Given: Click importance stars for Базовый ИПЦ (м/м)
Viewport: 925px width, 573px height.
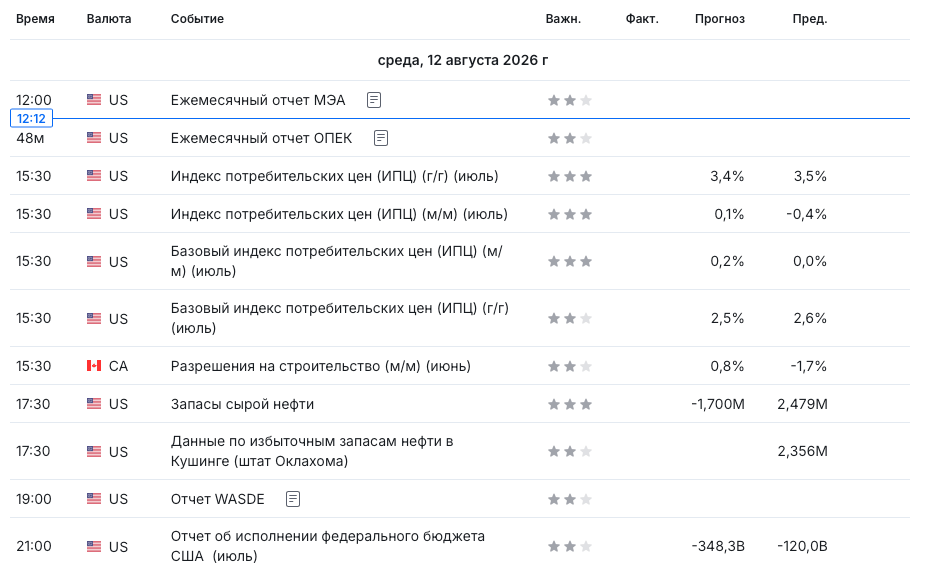Looking at the screenshot, I should [x=570, y=261].
